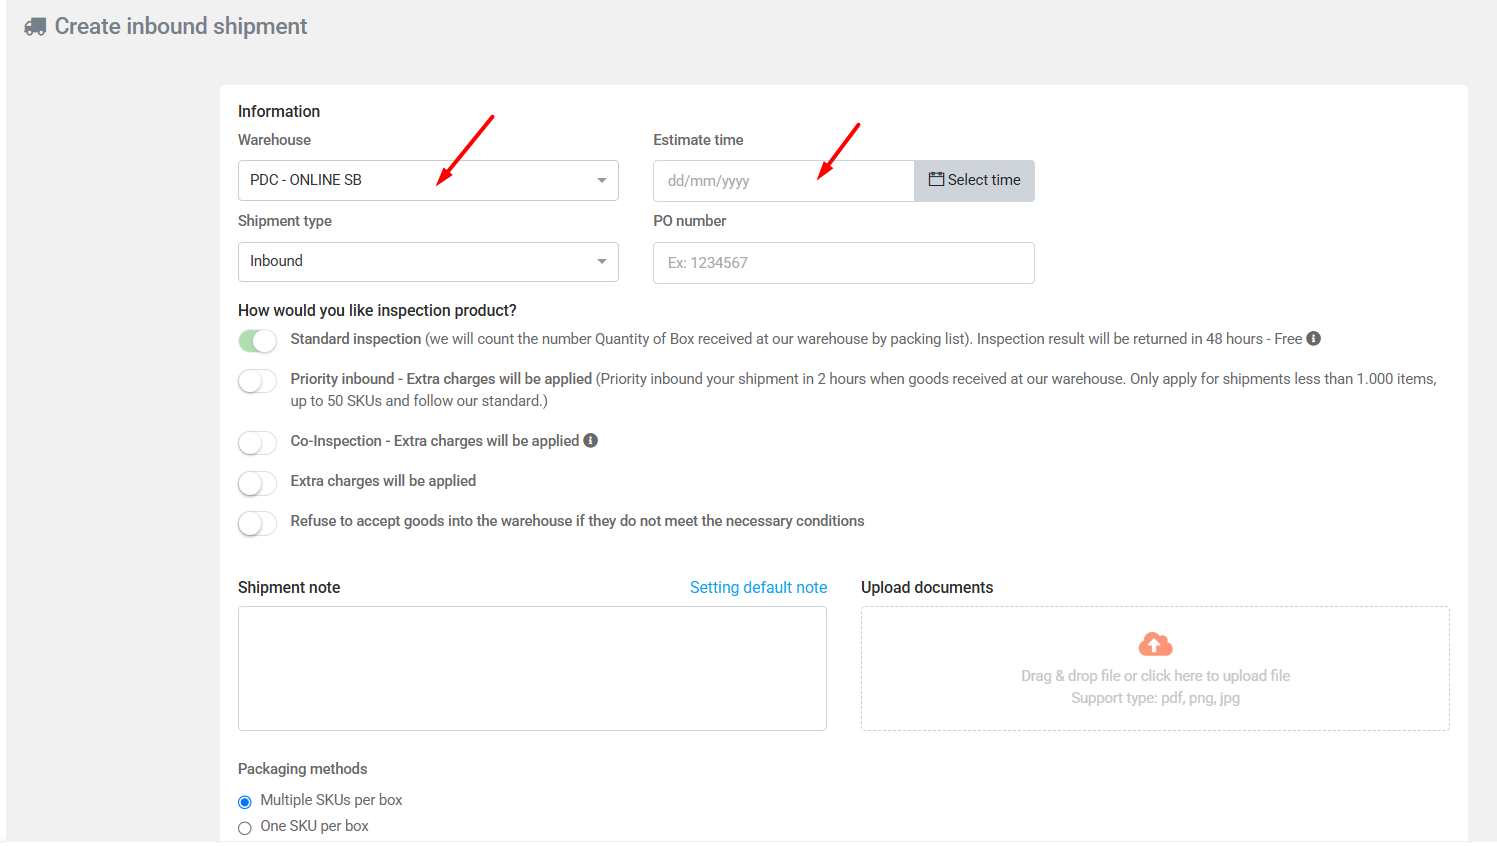Image resolution: width=1497 pixels, height=846 pixels.
Task: Click info icon next to Co-Inspection
Action: coord(591,441)
